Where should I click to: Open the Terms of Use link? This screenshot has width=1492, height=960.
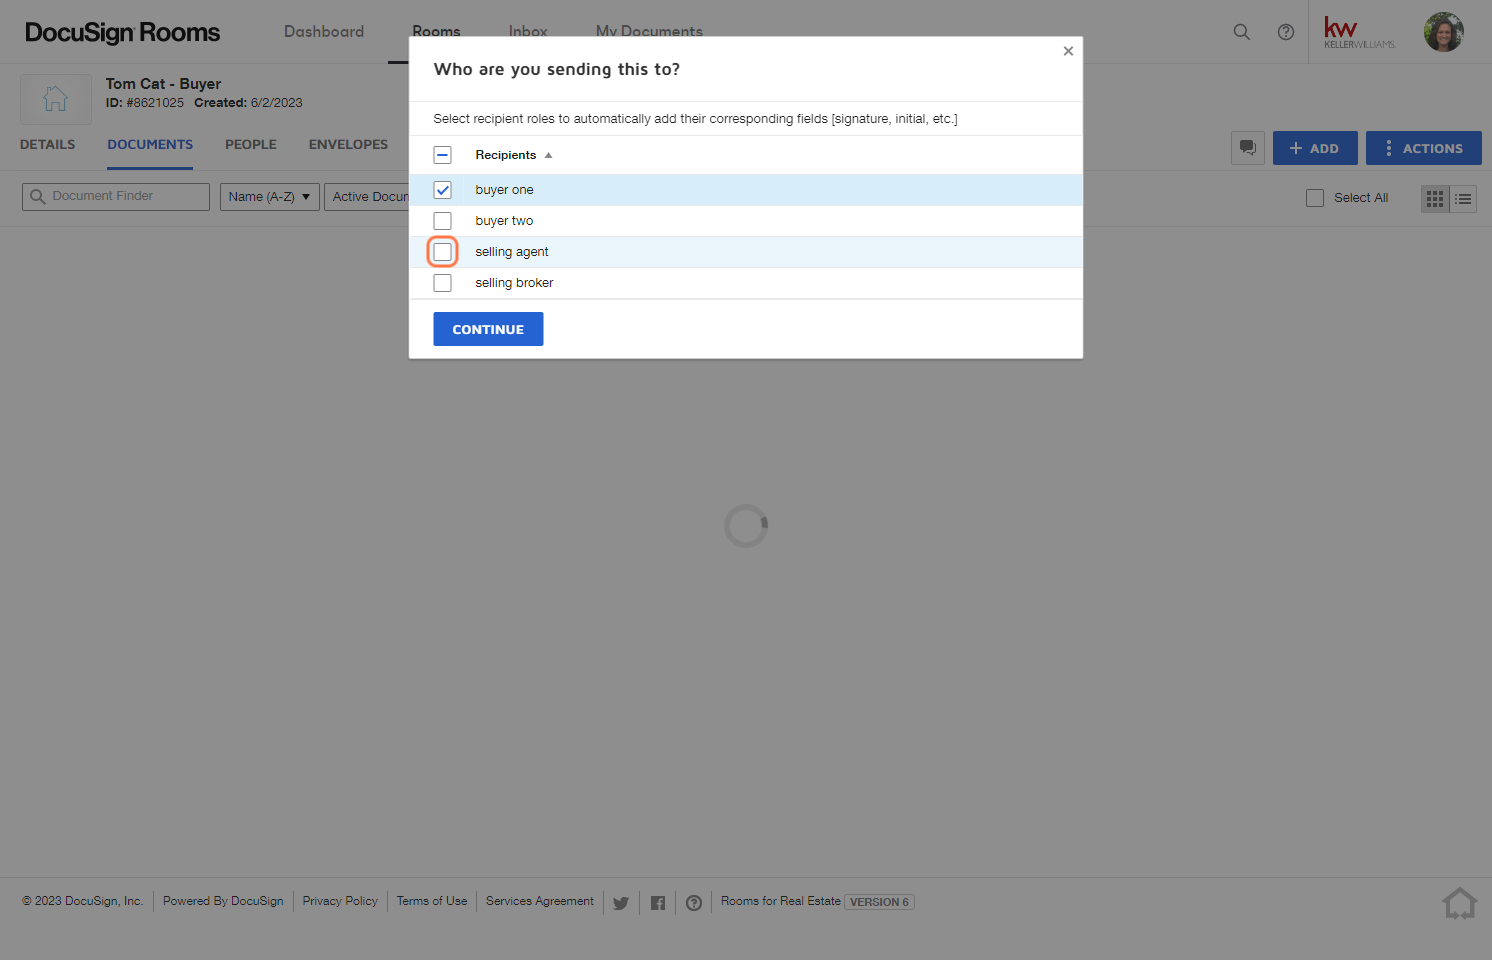[x=432, y=901]
